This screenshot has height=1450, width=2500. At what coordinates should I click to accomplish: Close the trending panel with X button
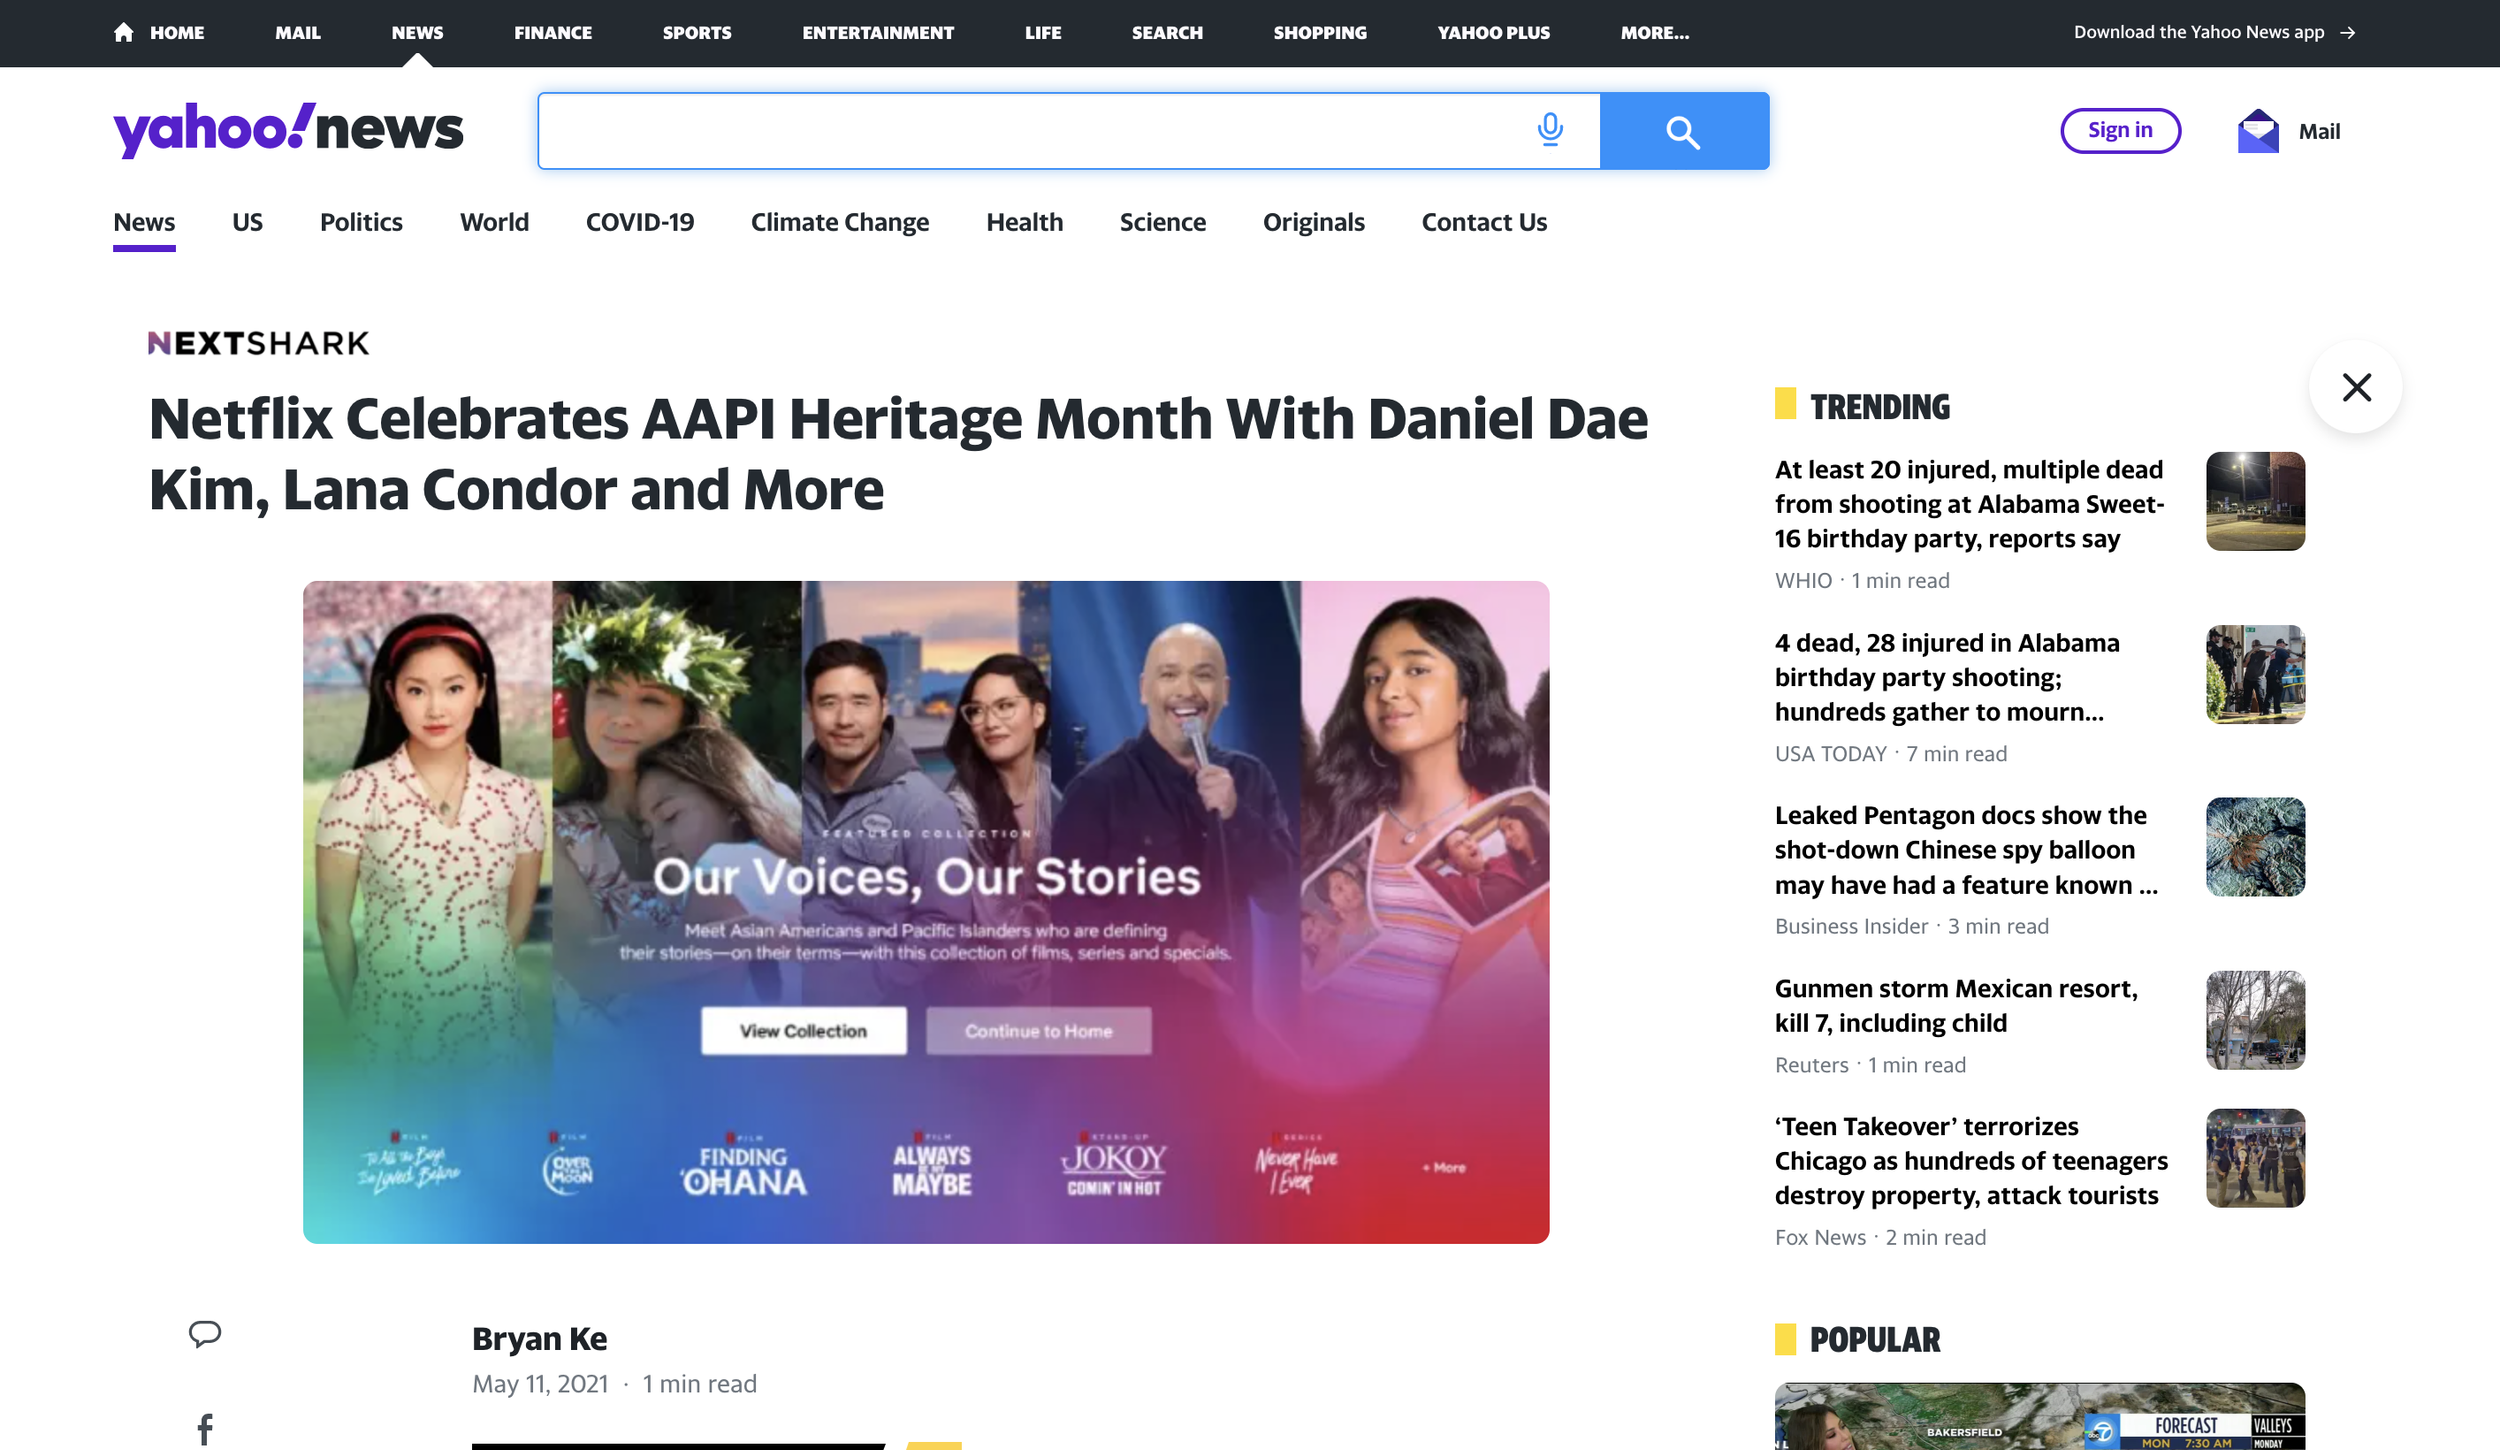pos(2356,387)
